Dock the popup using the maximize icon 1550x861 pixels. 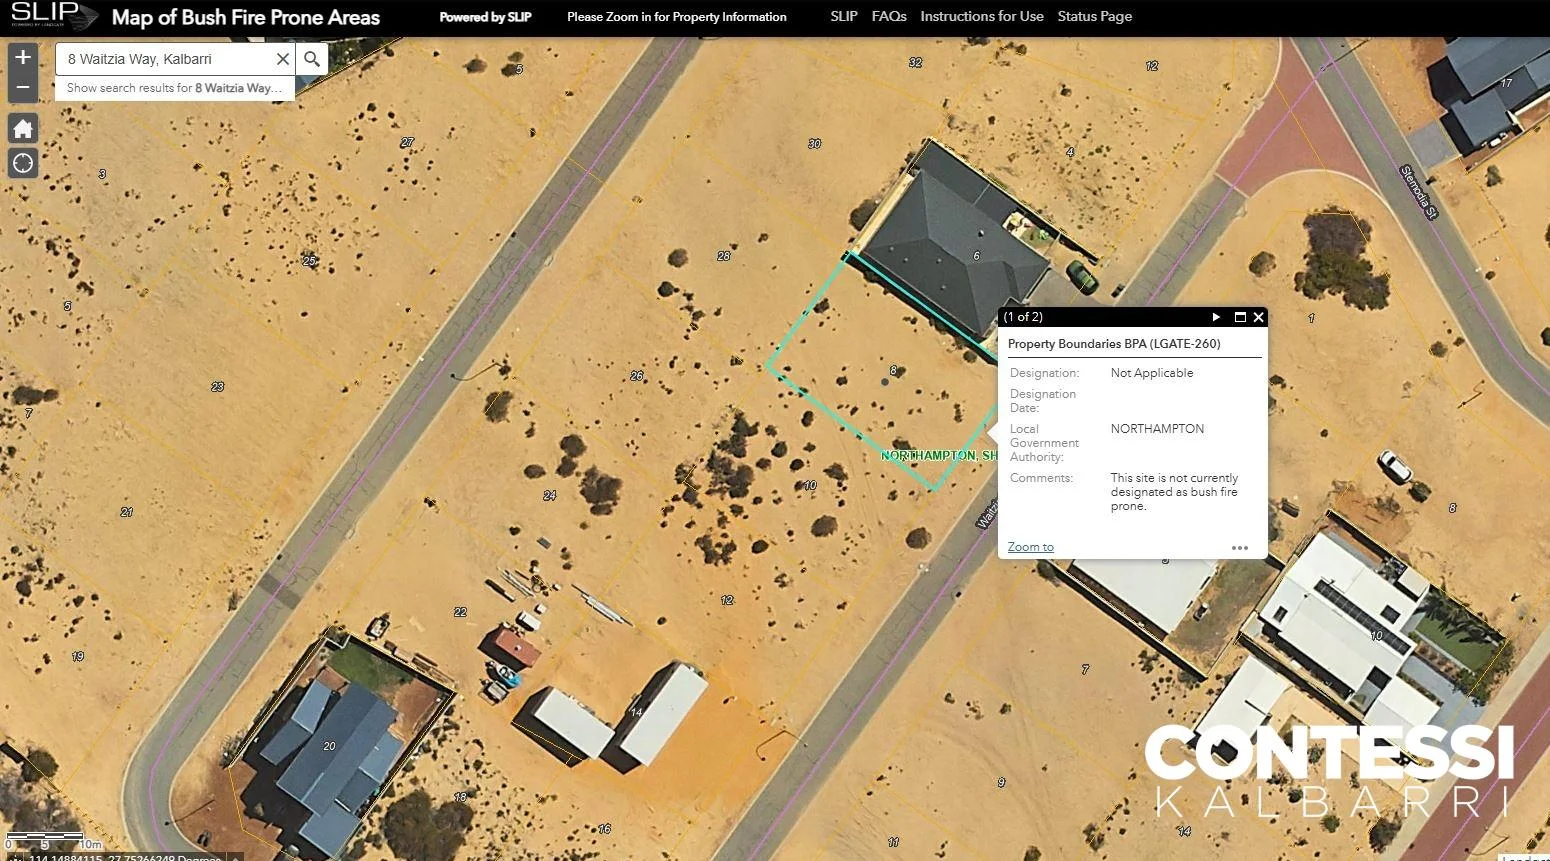(1238, 317)
